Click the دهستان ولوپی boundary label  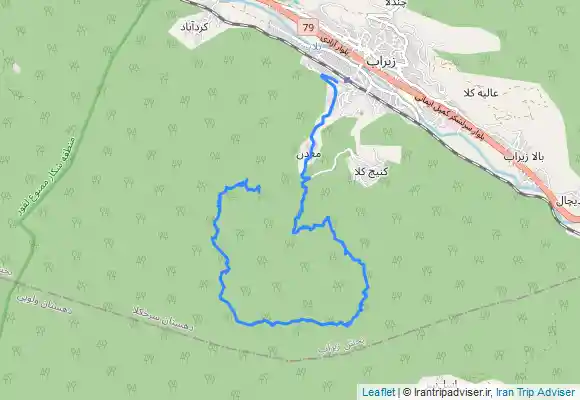tap(43, 304)
